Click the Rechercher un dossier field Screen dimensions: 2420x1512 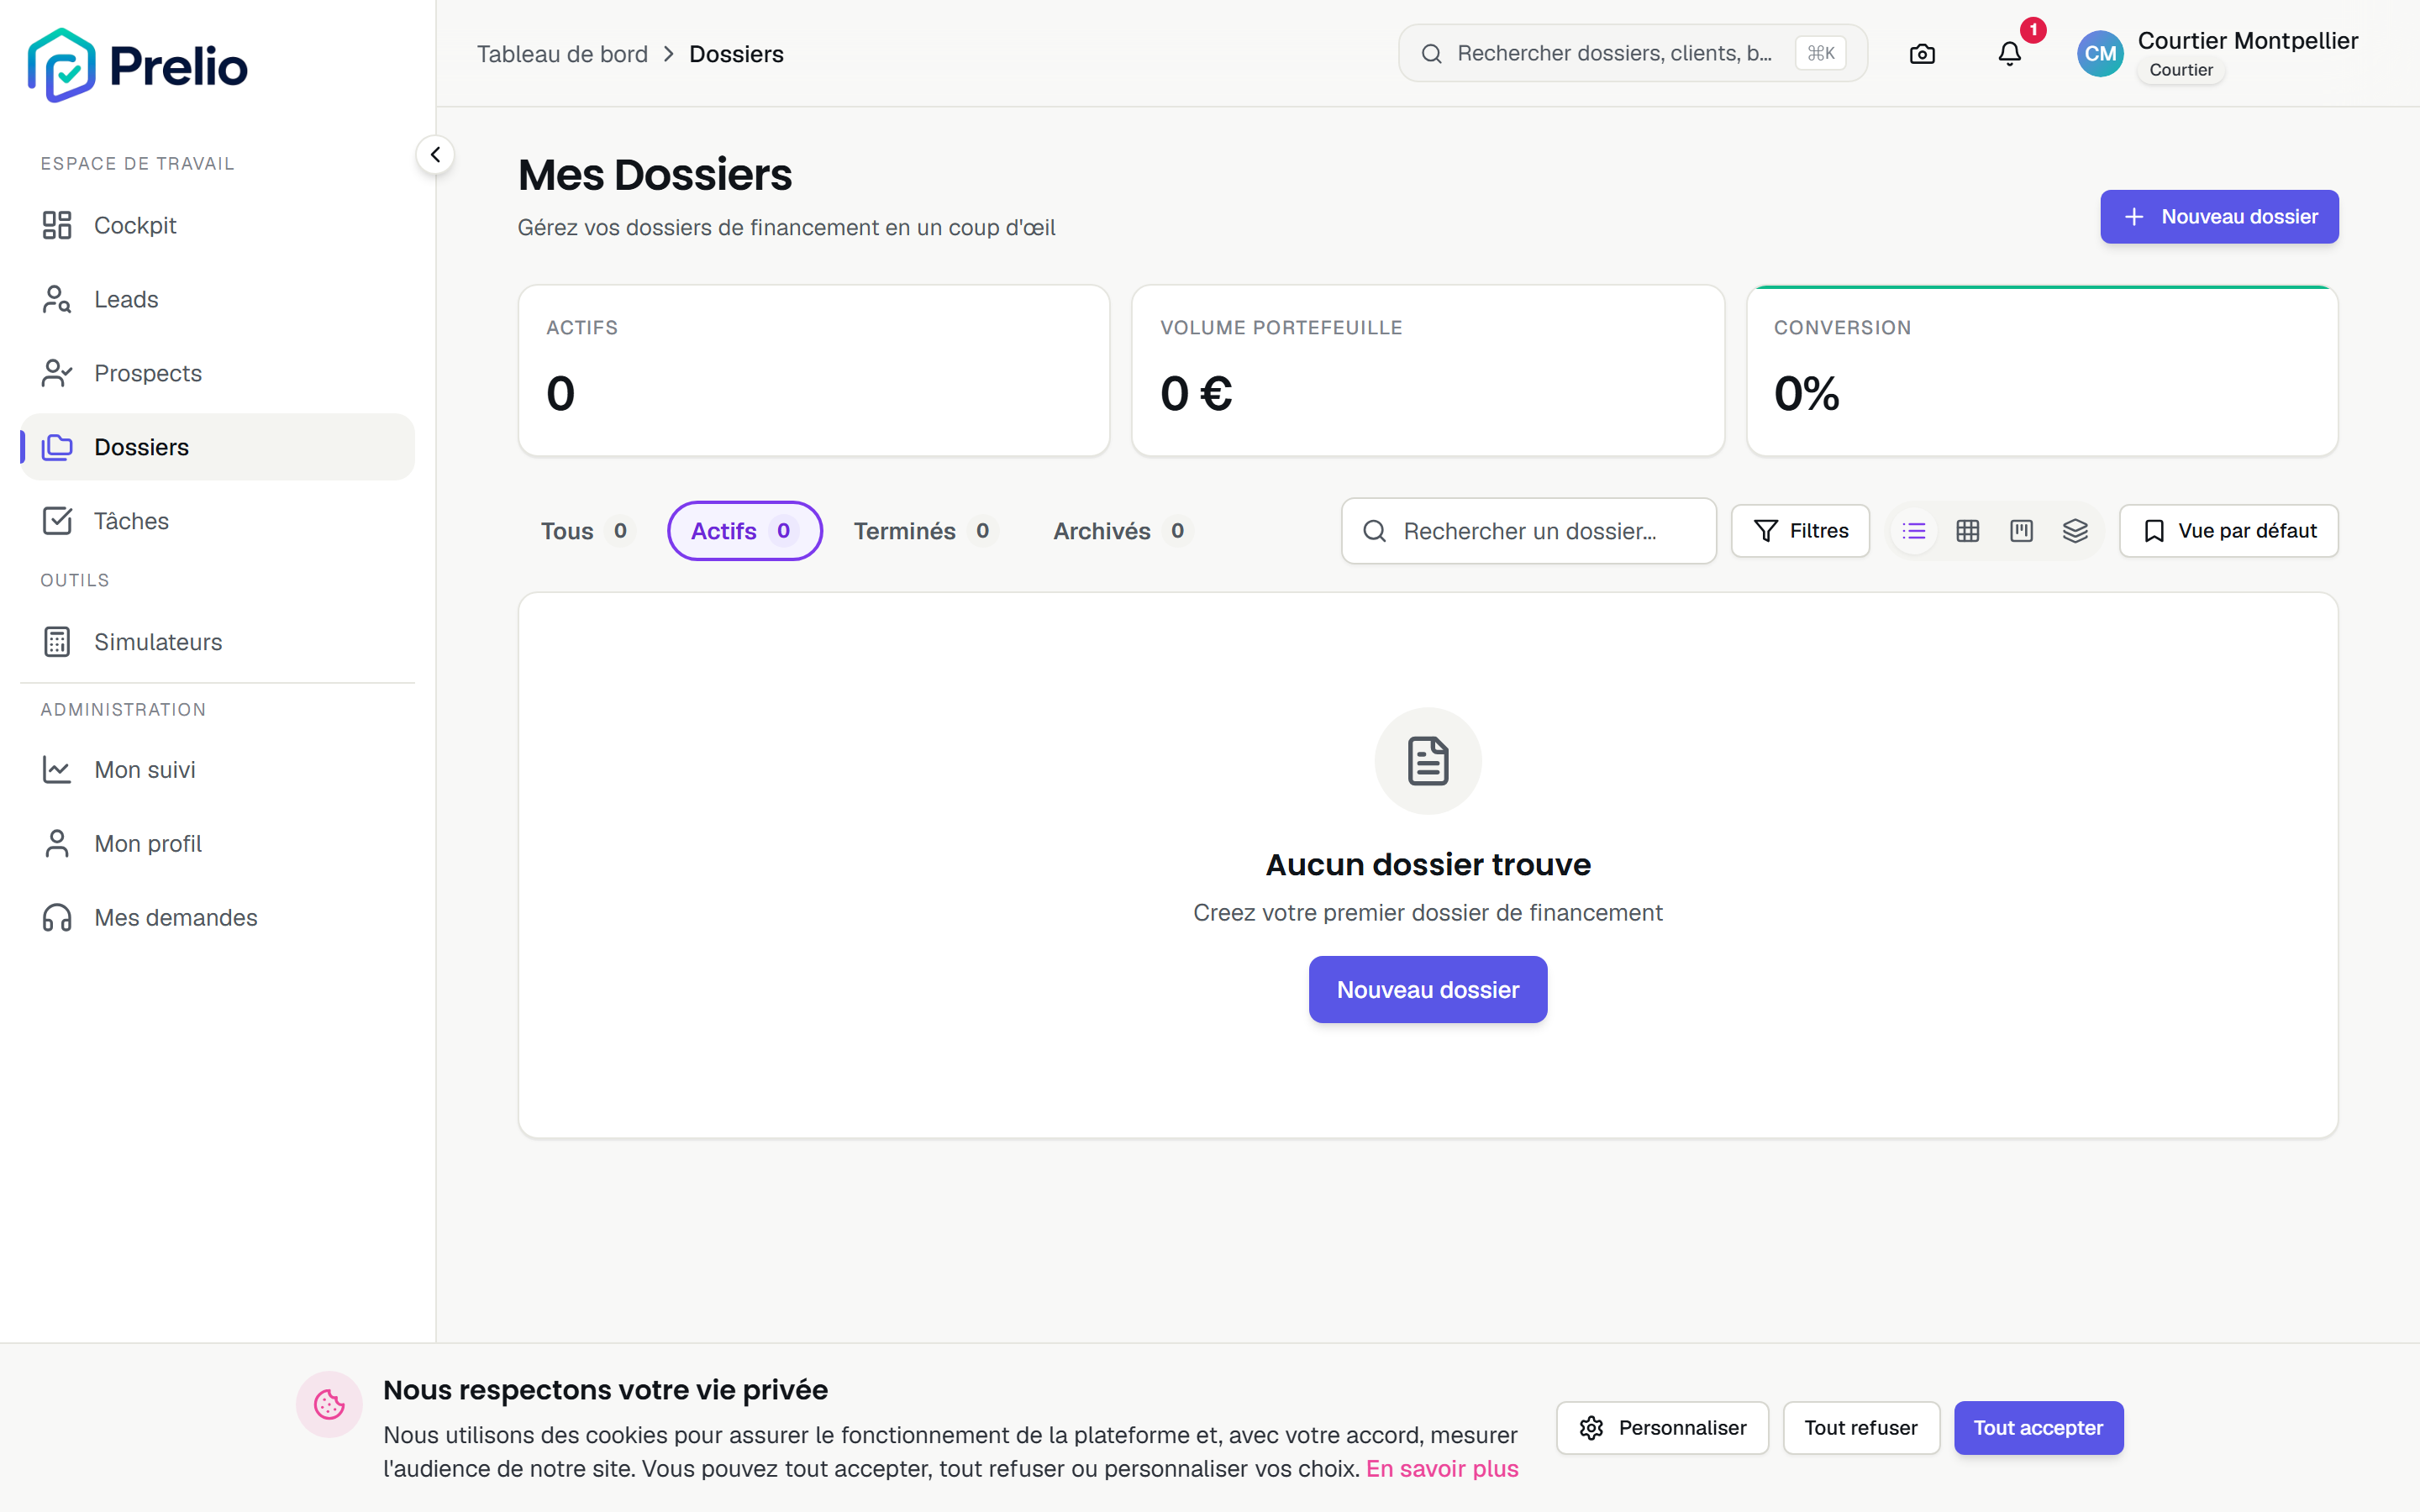(1529, 531)
